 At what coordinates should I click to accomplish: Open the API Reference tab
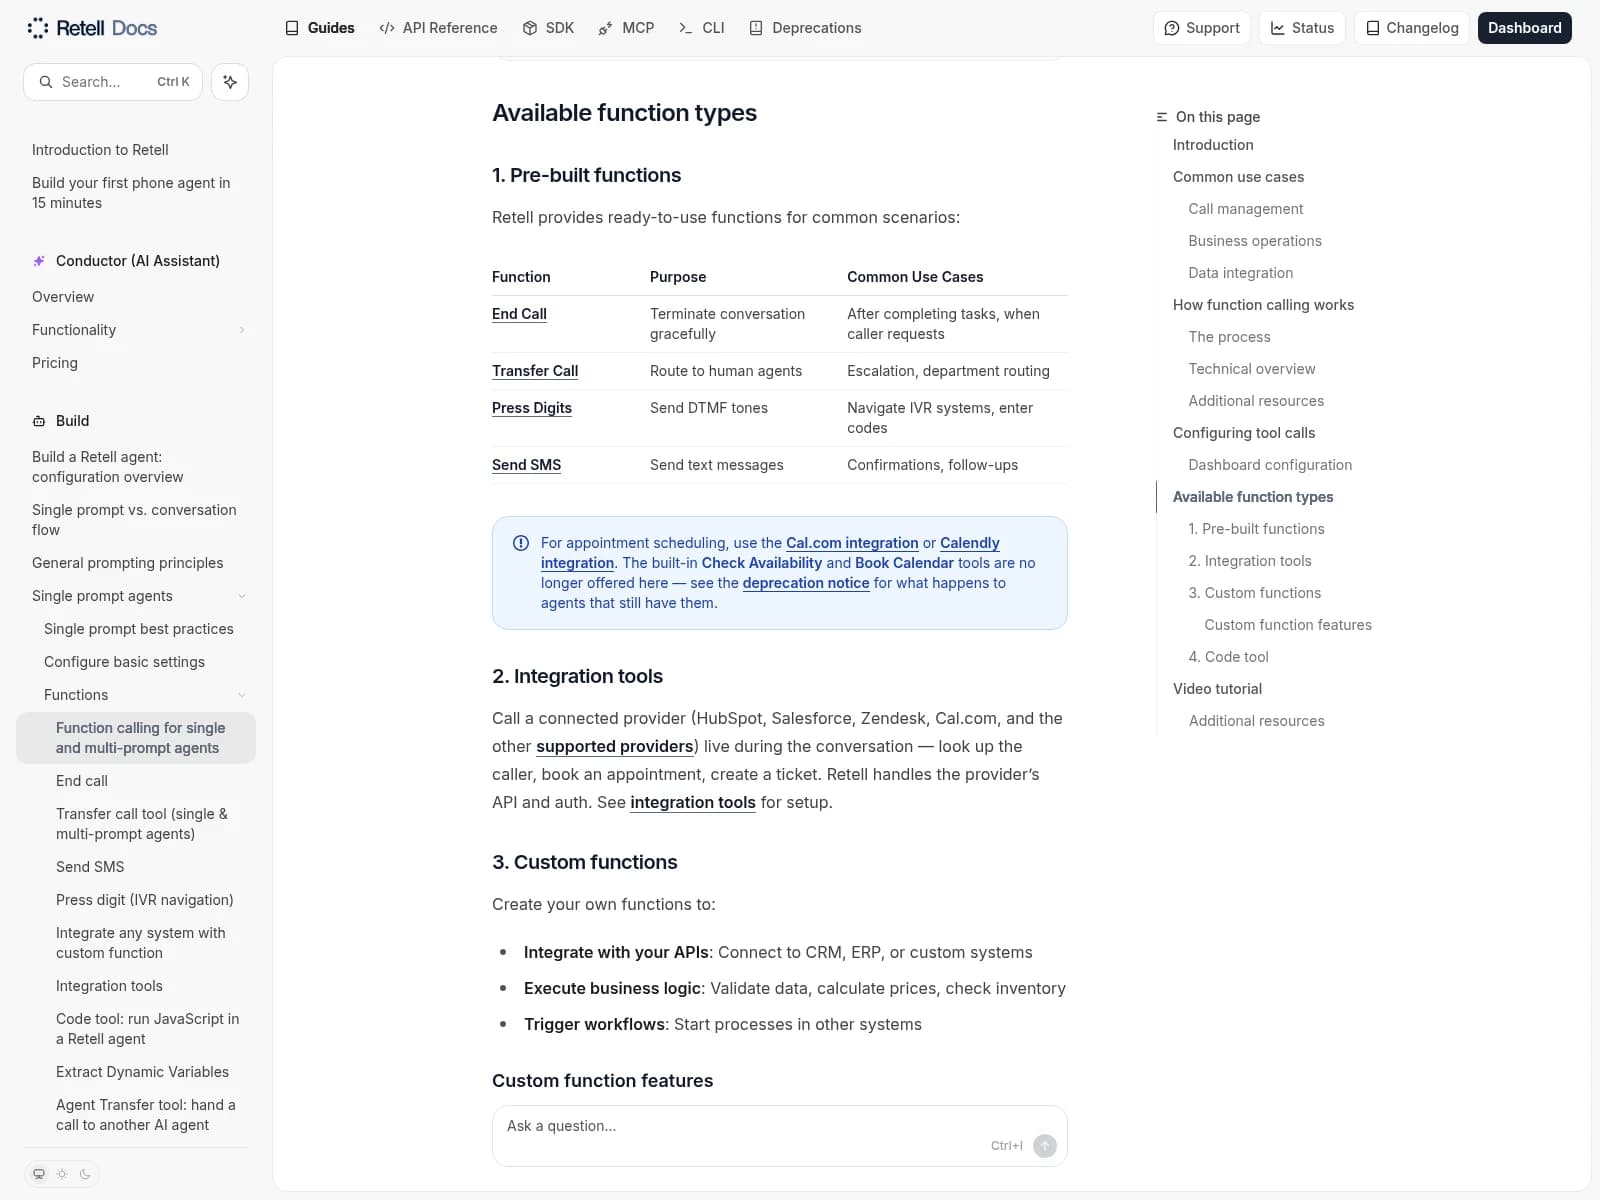[438, 28]
